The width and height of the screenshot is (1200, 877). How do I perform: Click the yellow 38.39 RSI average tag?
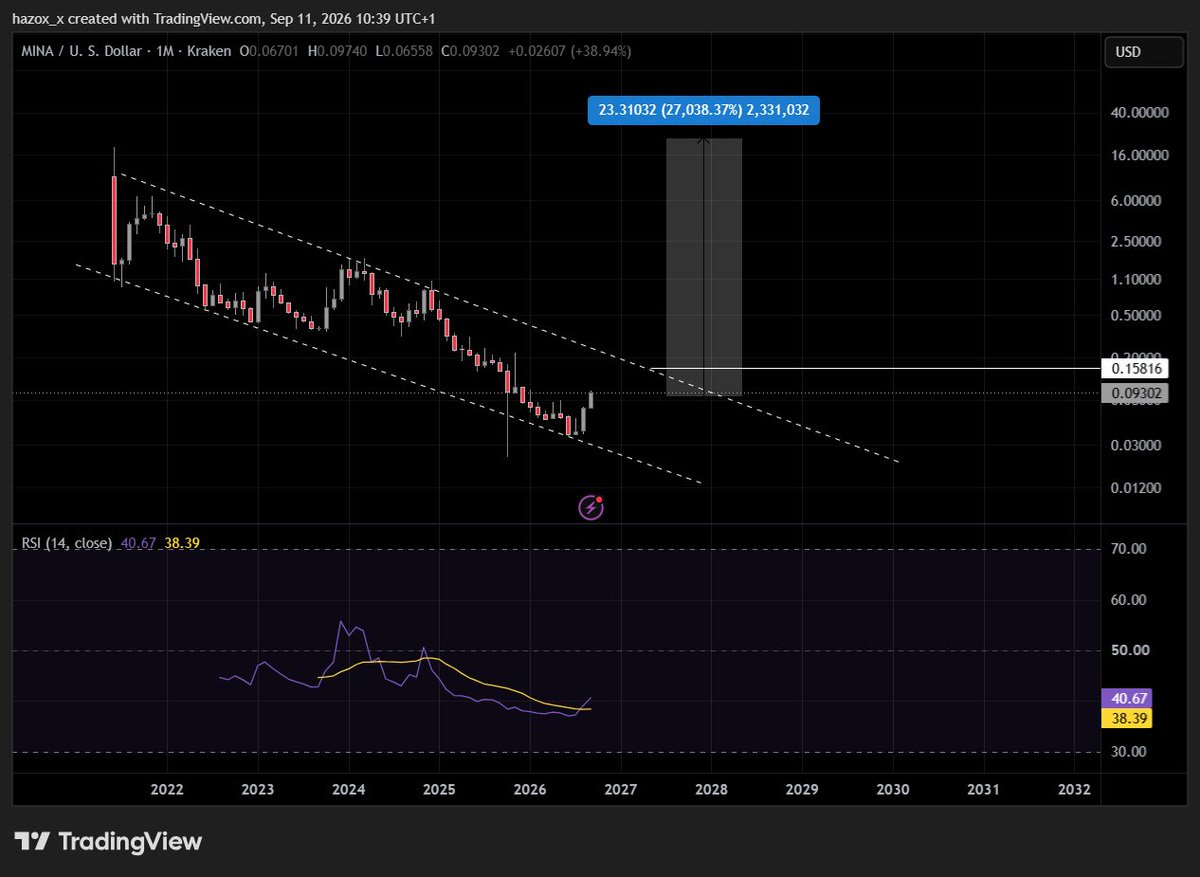coord(1129,718)
